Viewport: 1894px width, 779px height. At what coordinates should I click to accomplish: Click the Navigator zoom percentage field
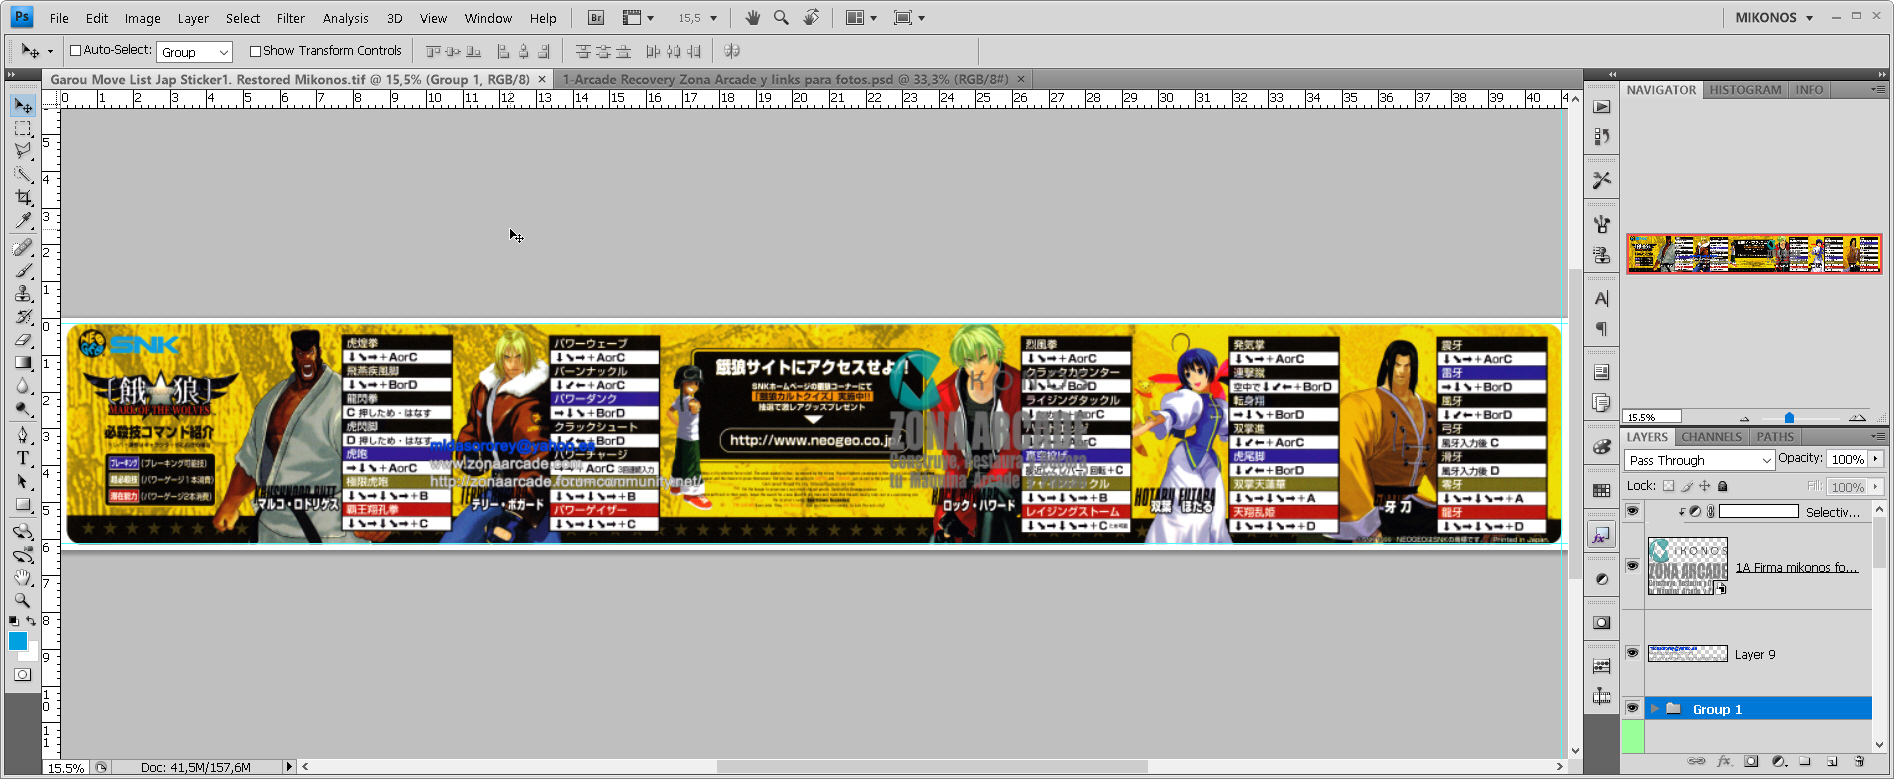pyautogui.click(x=1652, y=417)
